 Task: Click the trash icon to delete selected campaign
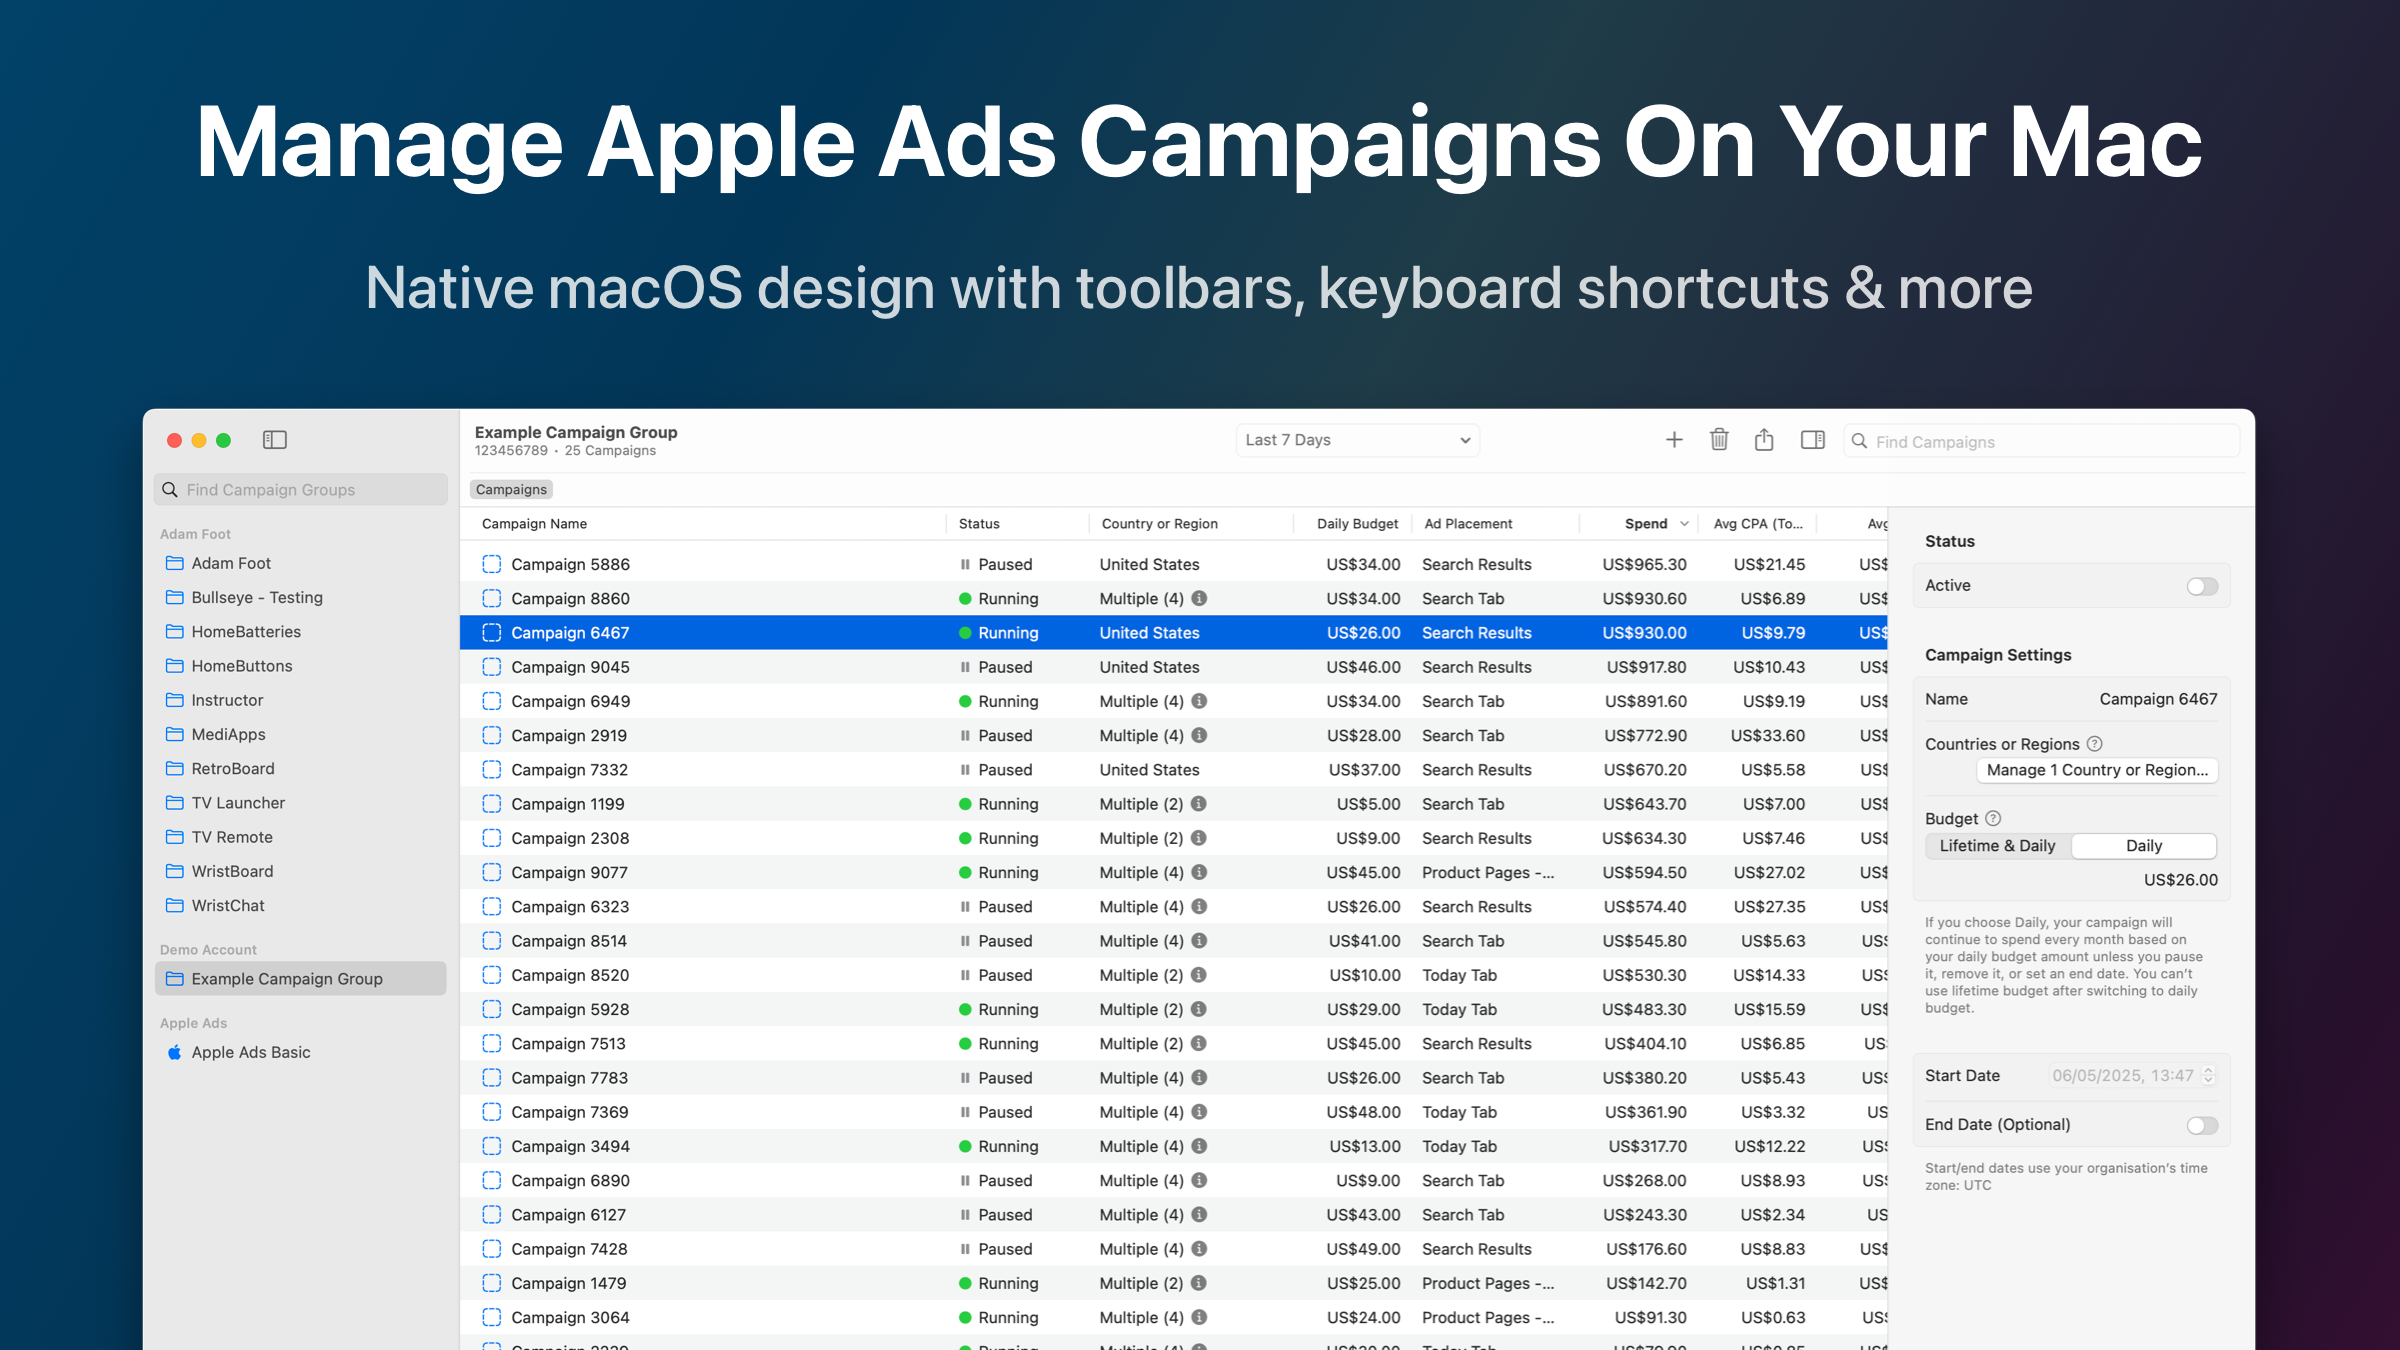tap(1719, 439)
